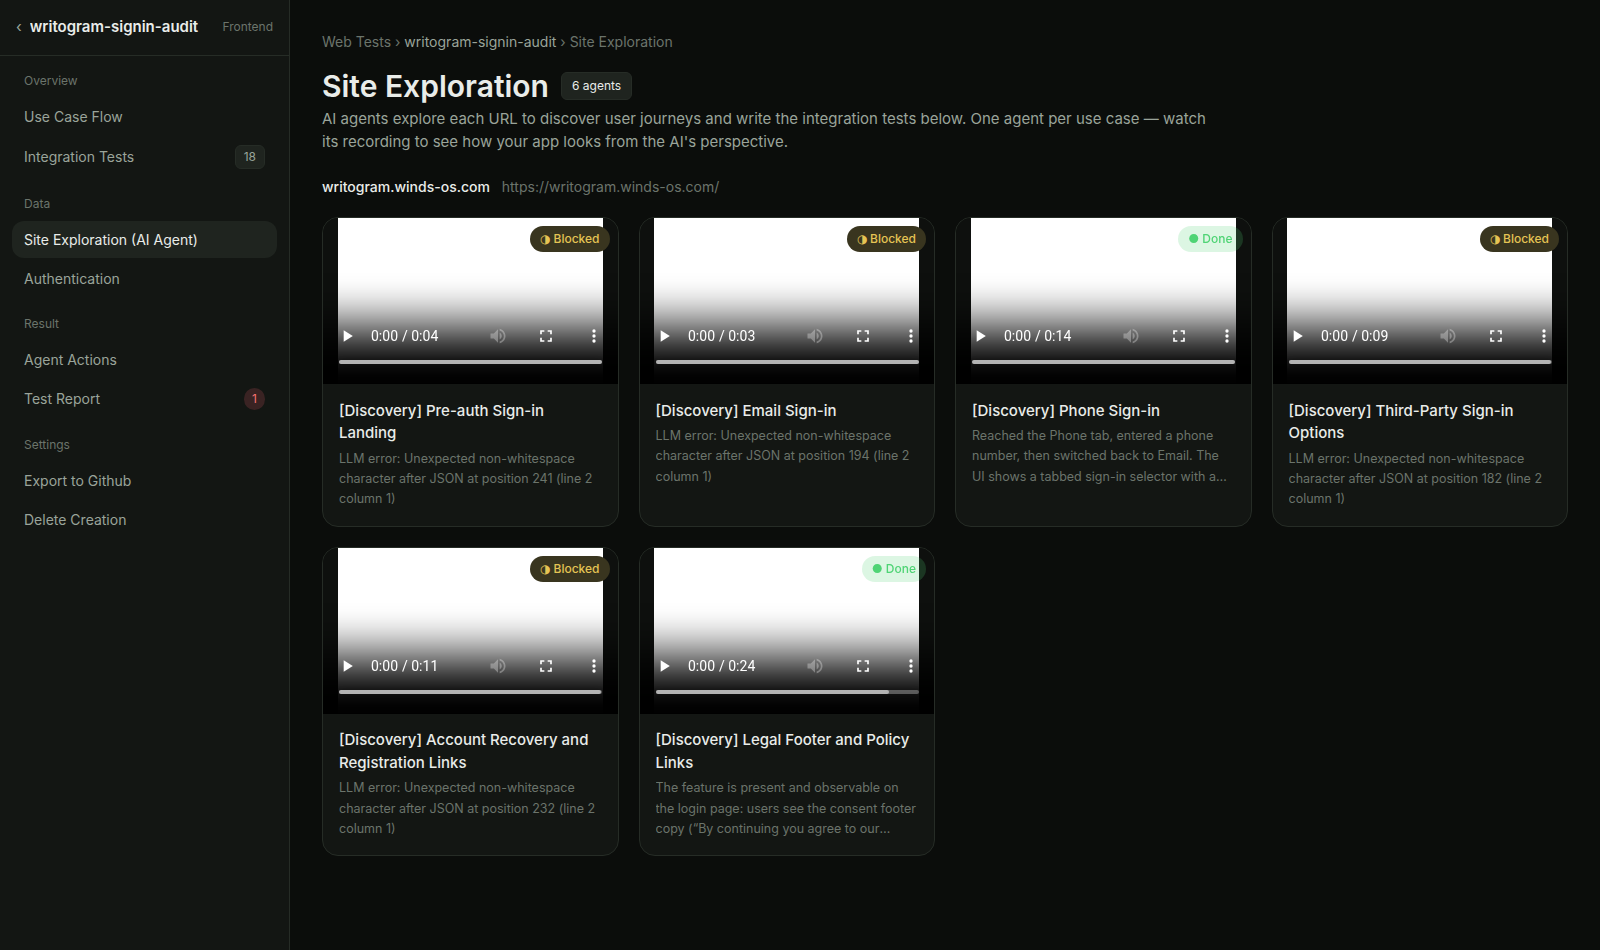The width and height of the screenshot is (1600, 950).
Task: Open Authentication in sidebar
Action: [x=144, y=279]
